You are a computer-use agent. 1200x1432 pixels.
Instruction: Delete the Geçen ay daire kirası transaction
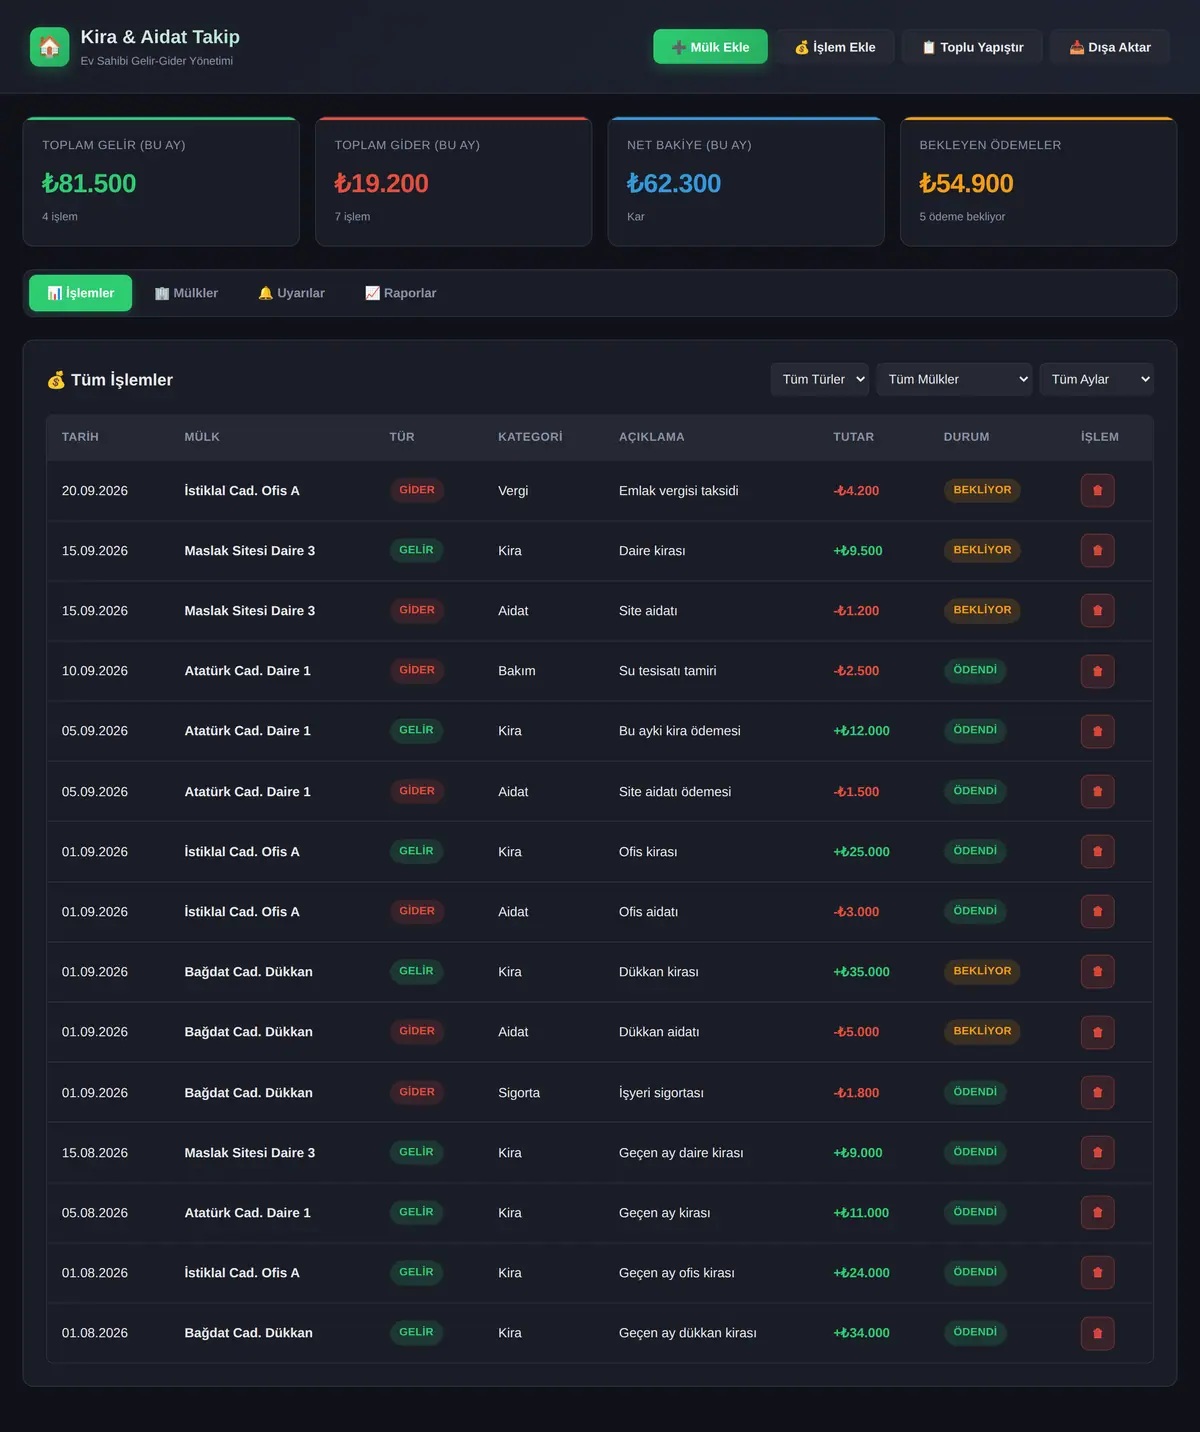tap(1097, 1152)
